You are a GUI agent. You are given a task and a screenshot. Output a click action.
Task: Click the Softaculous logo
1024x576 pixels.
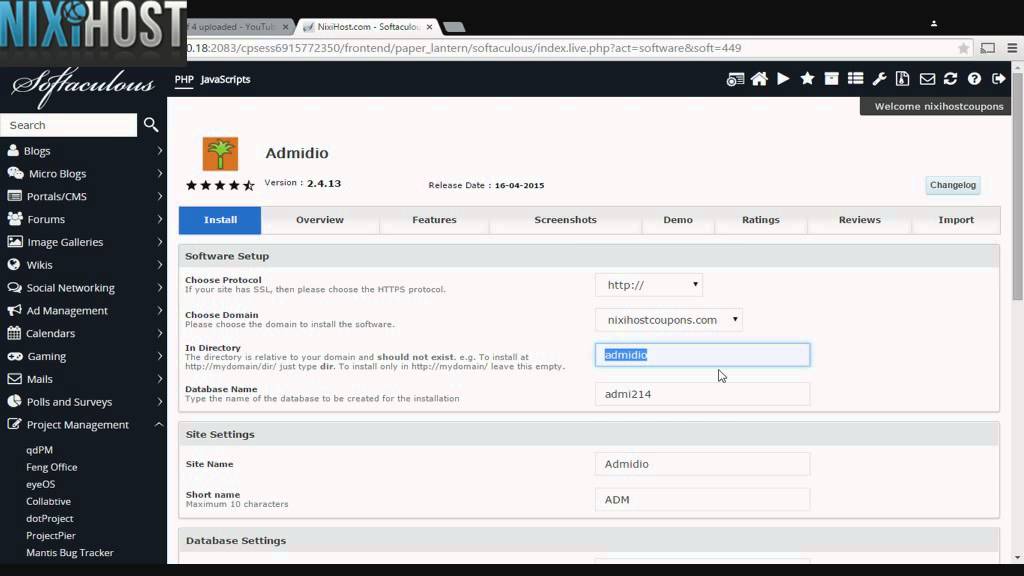click(83, 86)
